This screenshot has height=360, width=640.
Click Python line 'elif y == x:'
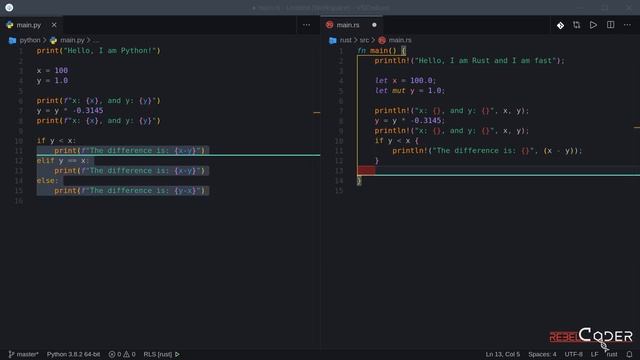(x=63, y=160)
